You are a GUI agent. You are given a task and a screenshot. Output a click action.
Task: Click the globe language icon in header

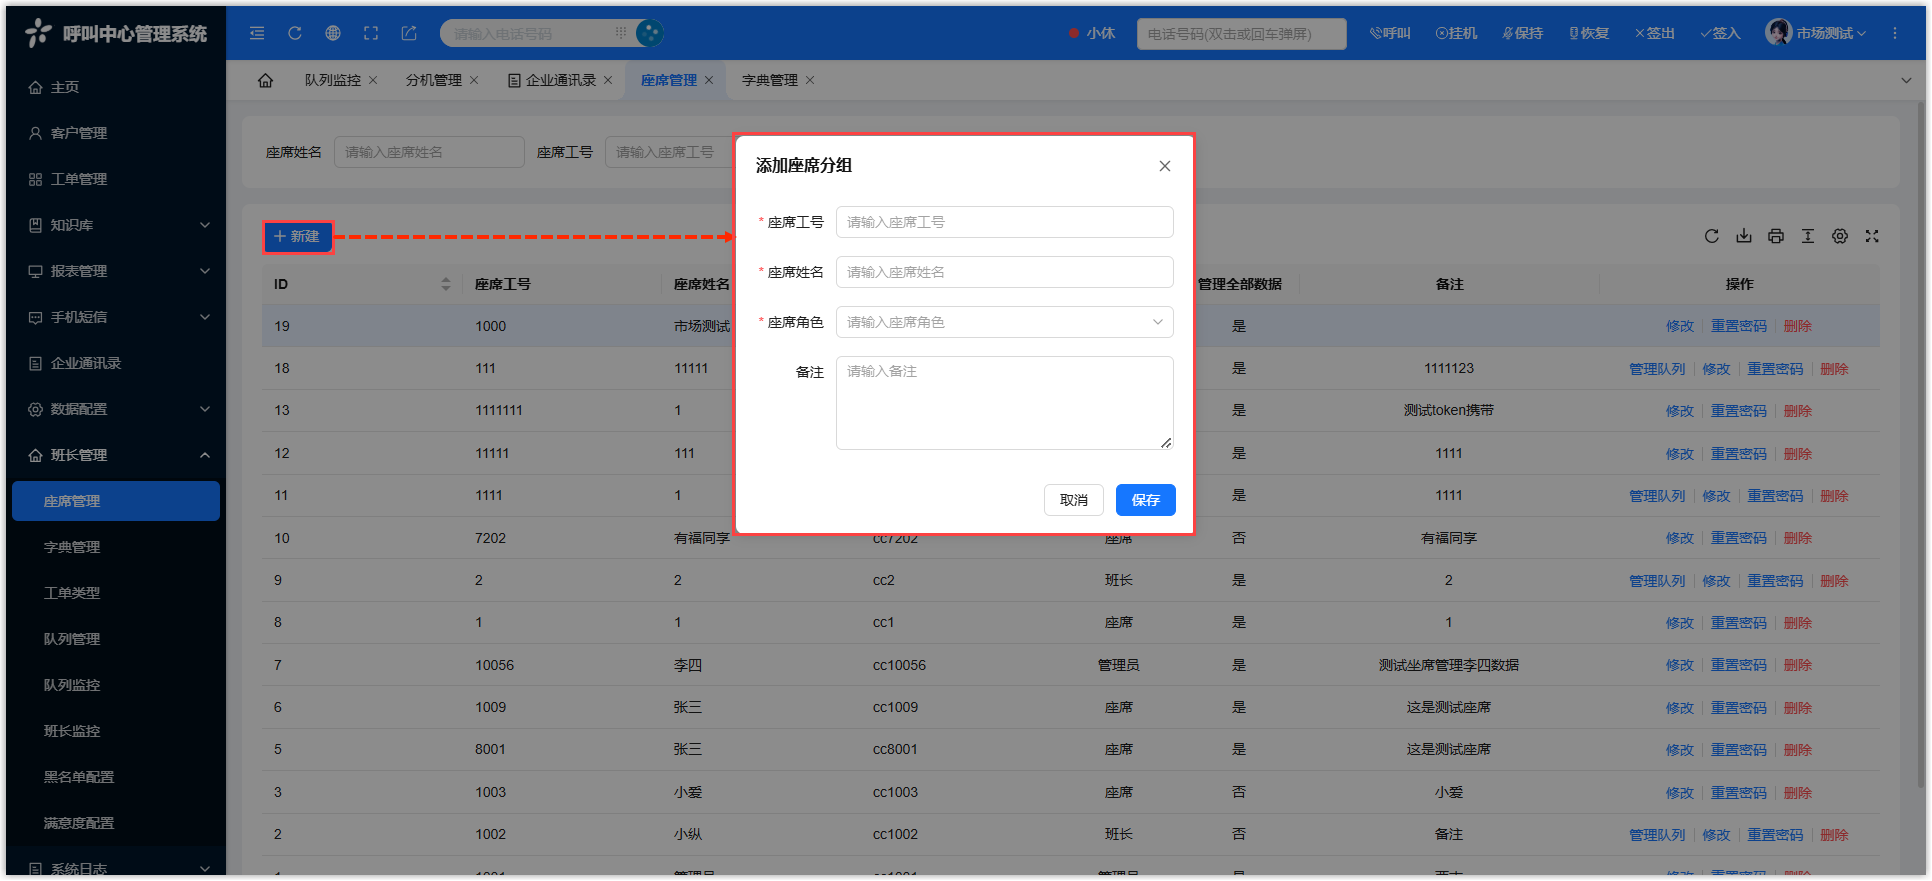click(333, 33)
